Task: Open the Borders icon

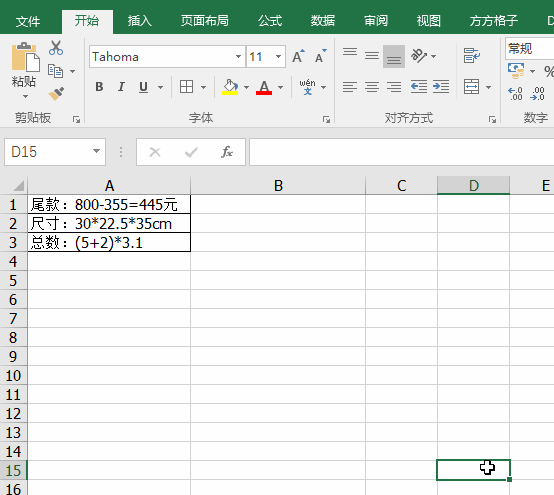Action: tap(186, 87)
